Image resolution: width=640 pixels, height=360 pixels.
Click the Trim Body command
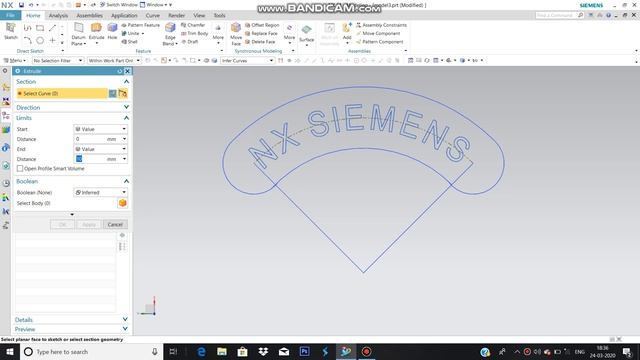(194, 33)
